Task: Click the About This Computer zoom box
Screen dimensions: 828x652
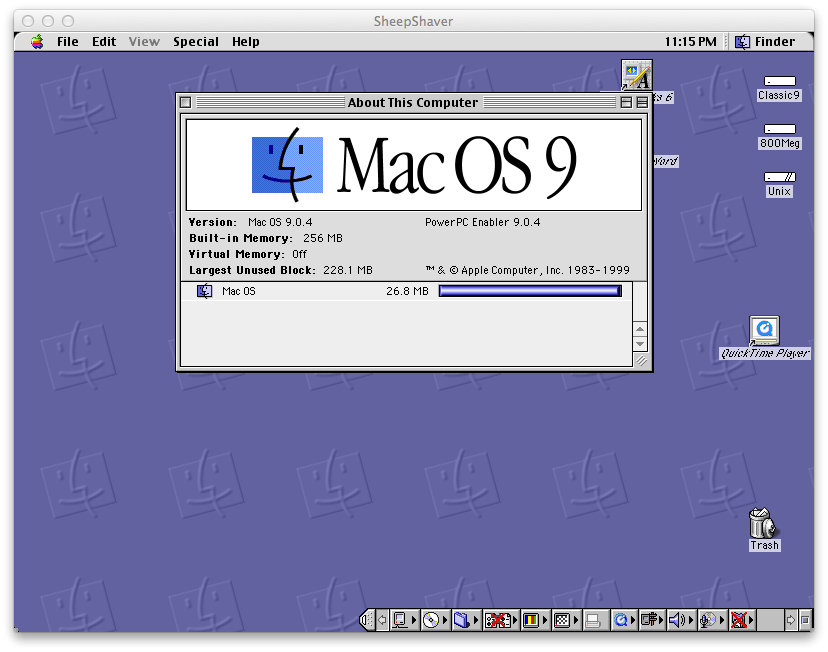Action: [626, 102]
